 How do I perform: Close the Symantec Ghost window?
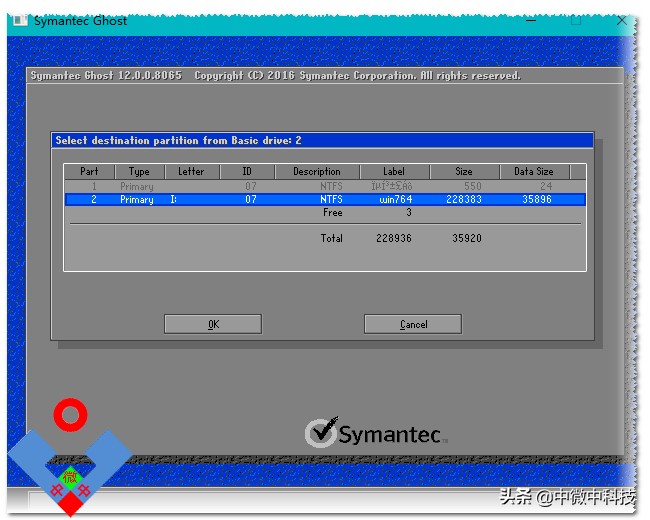[x=622, y=20]
